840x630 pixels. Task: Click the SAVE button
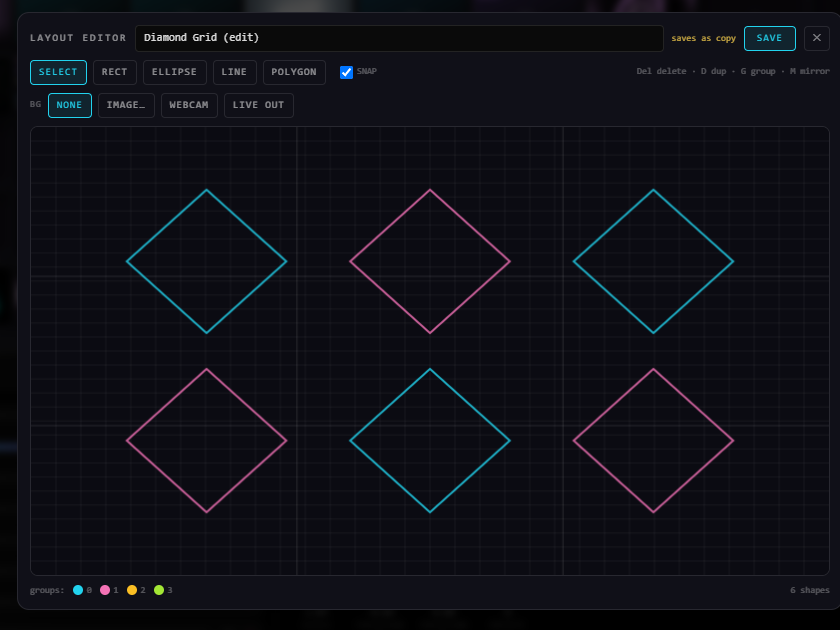[769, 38]
